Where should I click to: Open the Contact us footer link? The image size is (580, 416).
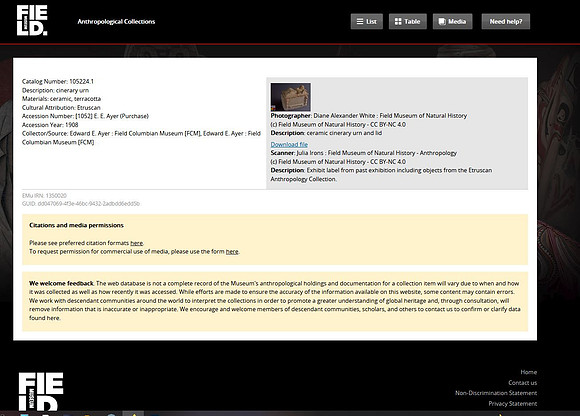click(522, 383)
